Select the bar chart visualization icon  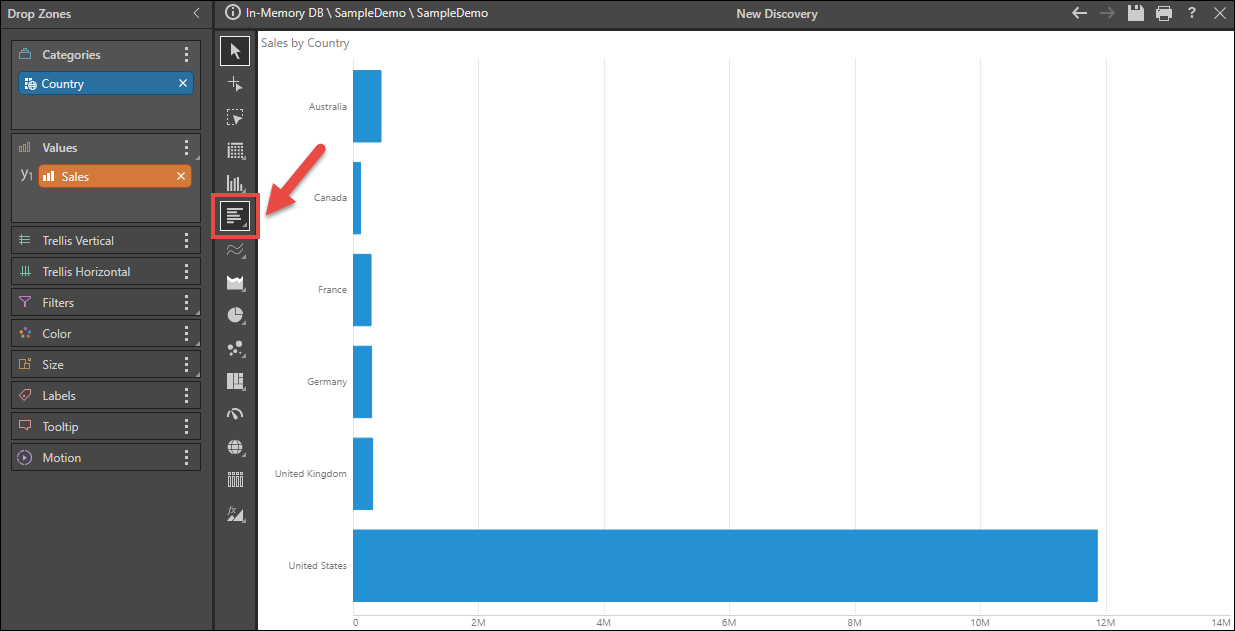(x=235, y=216)
